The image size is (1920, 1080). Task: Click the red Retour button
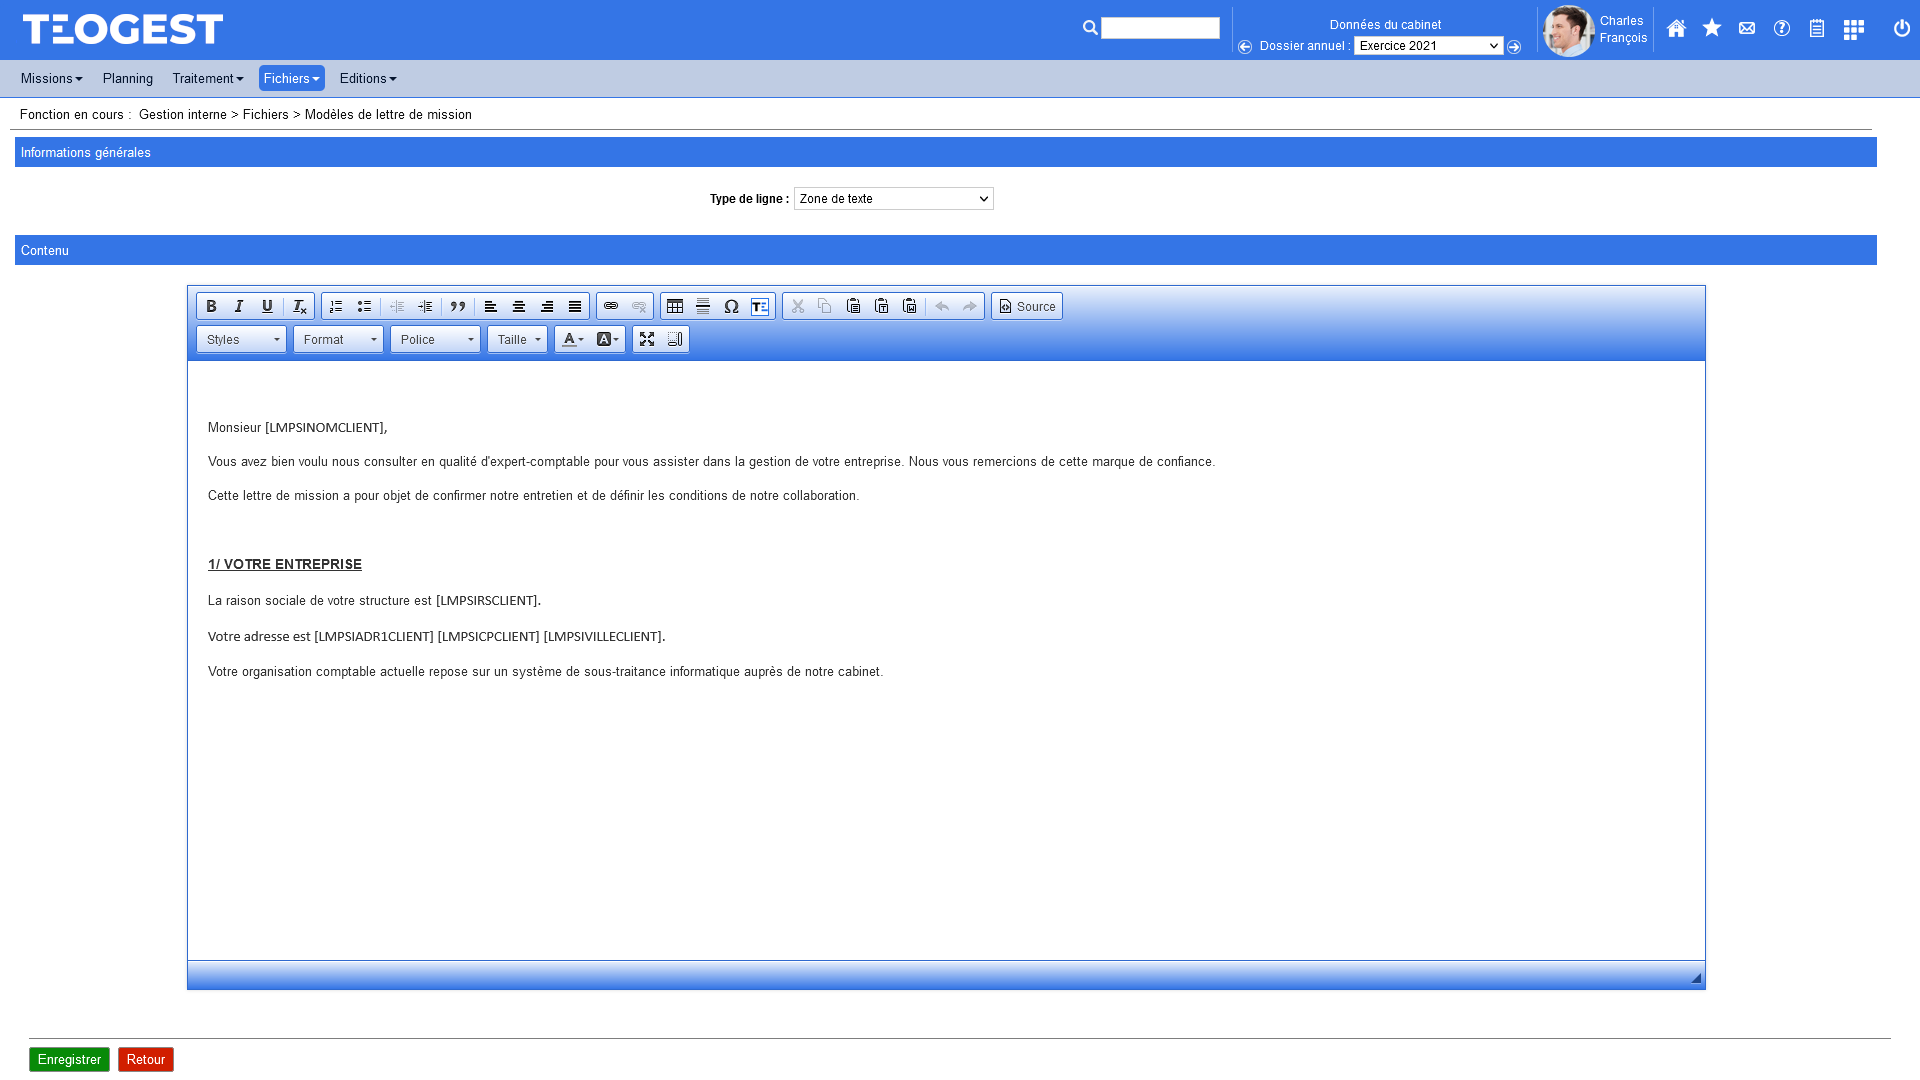point(146,1059)
